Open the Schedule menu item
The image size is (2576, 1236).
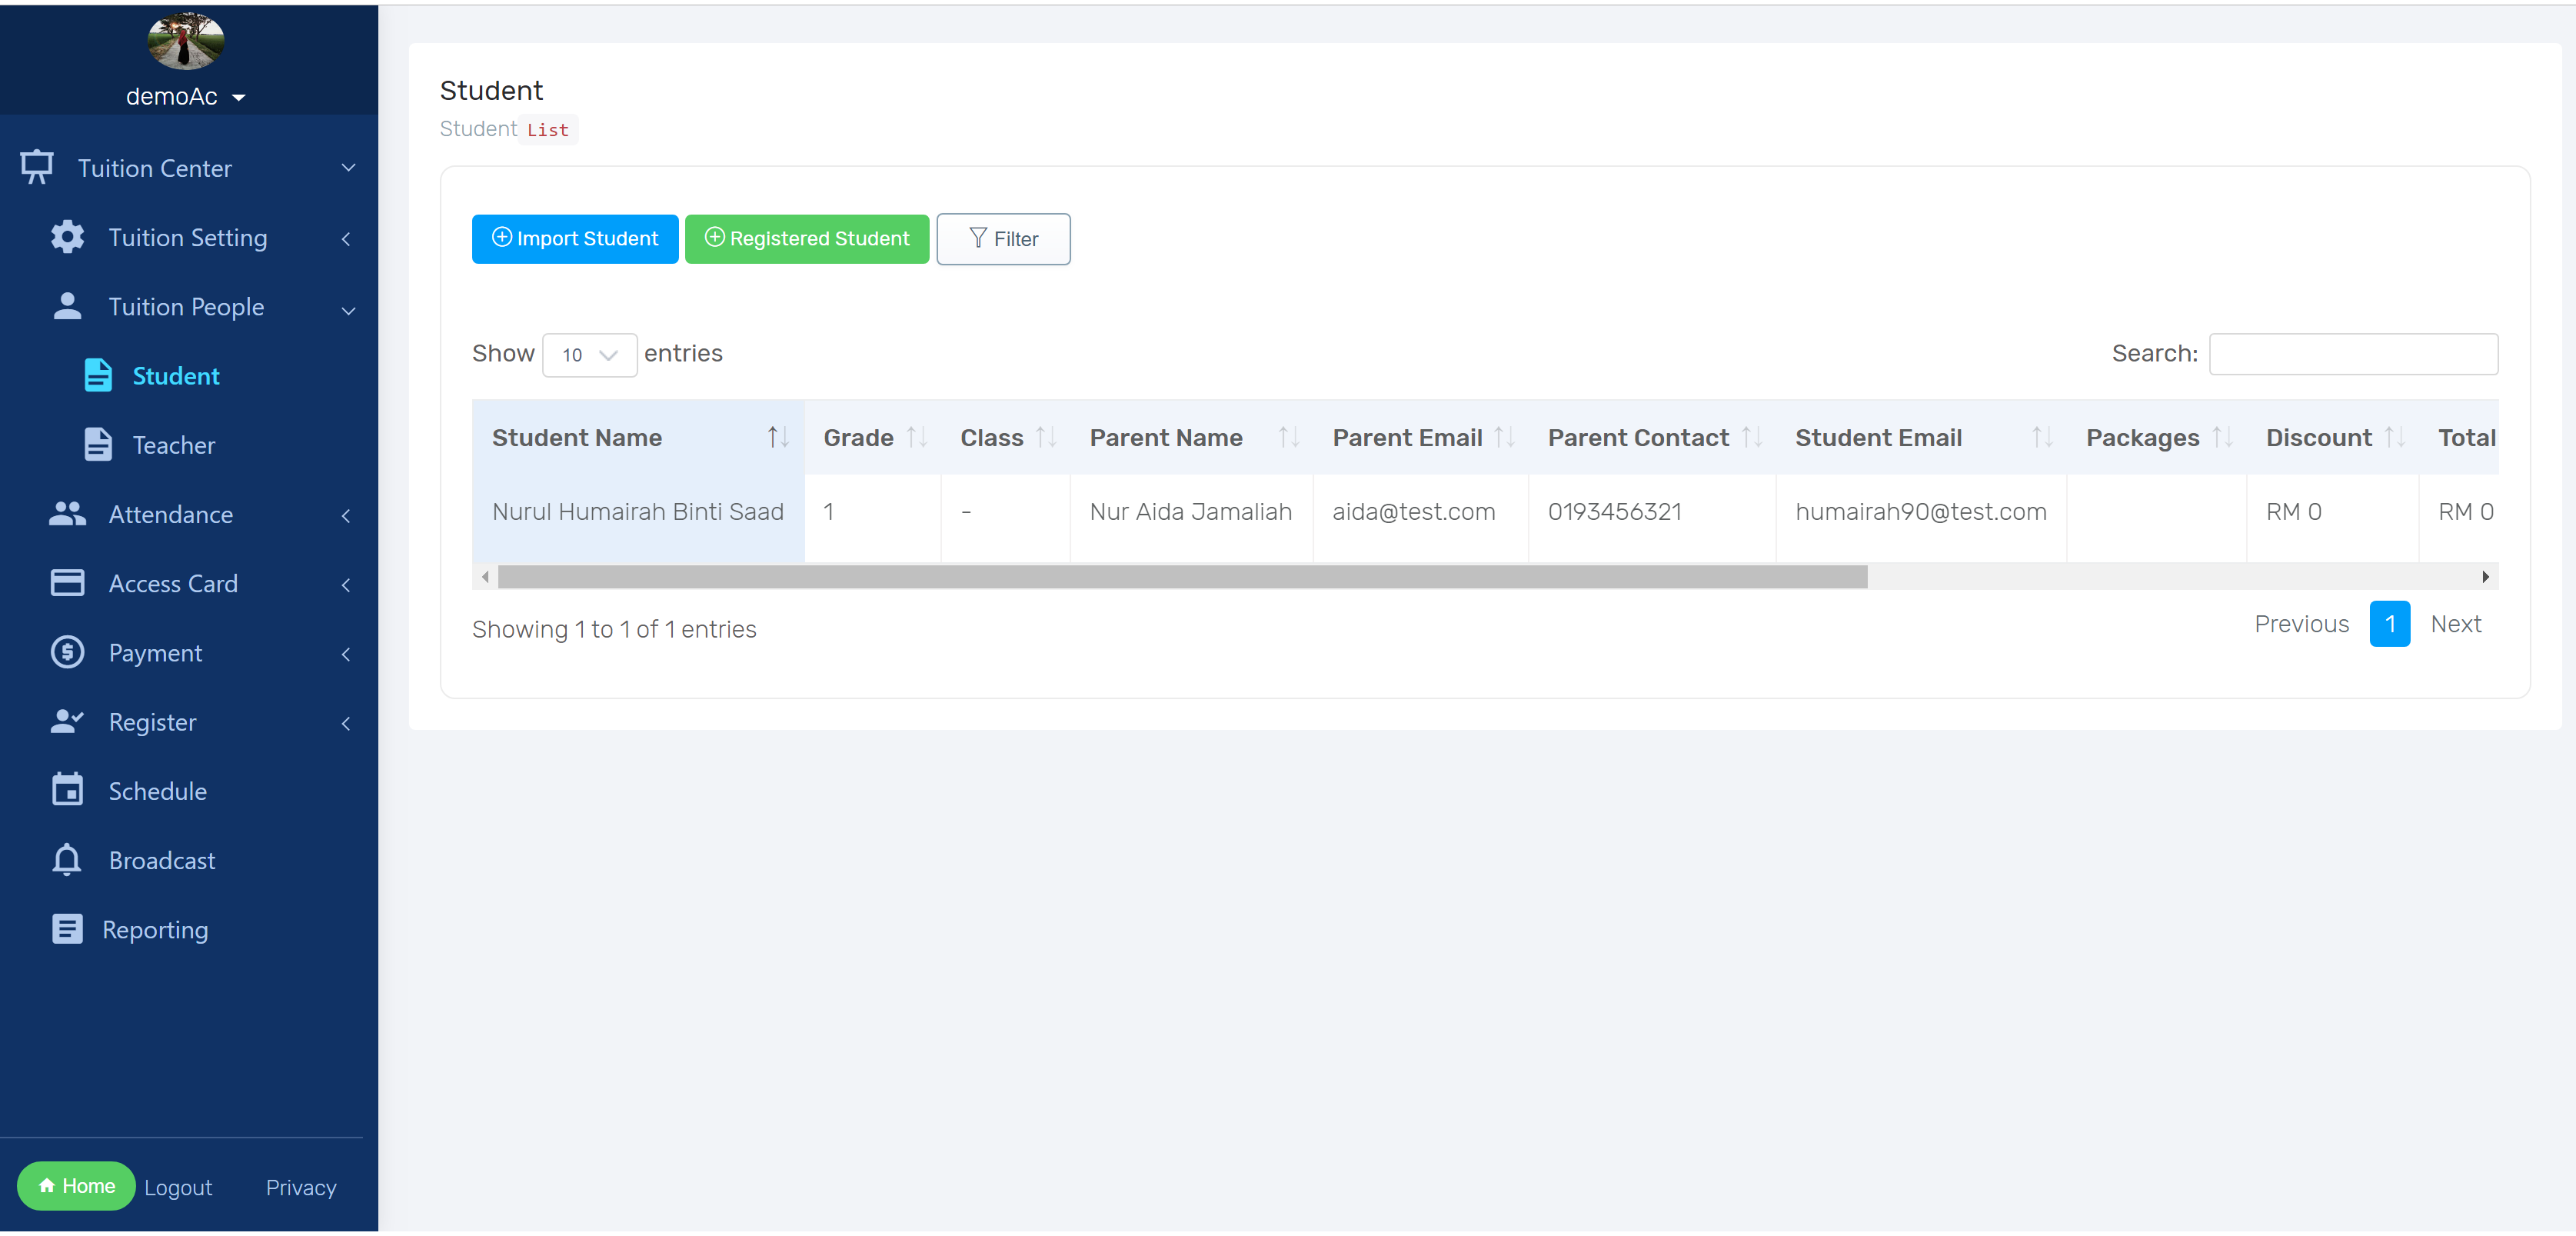tap(158, 791)
